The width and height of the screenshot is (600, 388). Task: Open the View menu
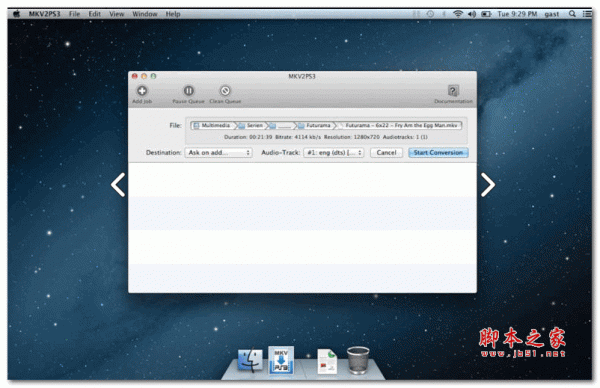(x=116, y=14)
